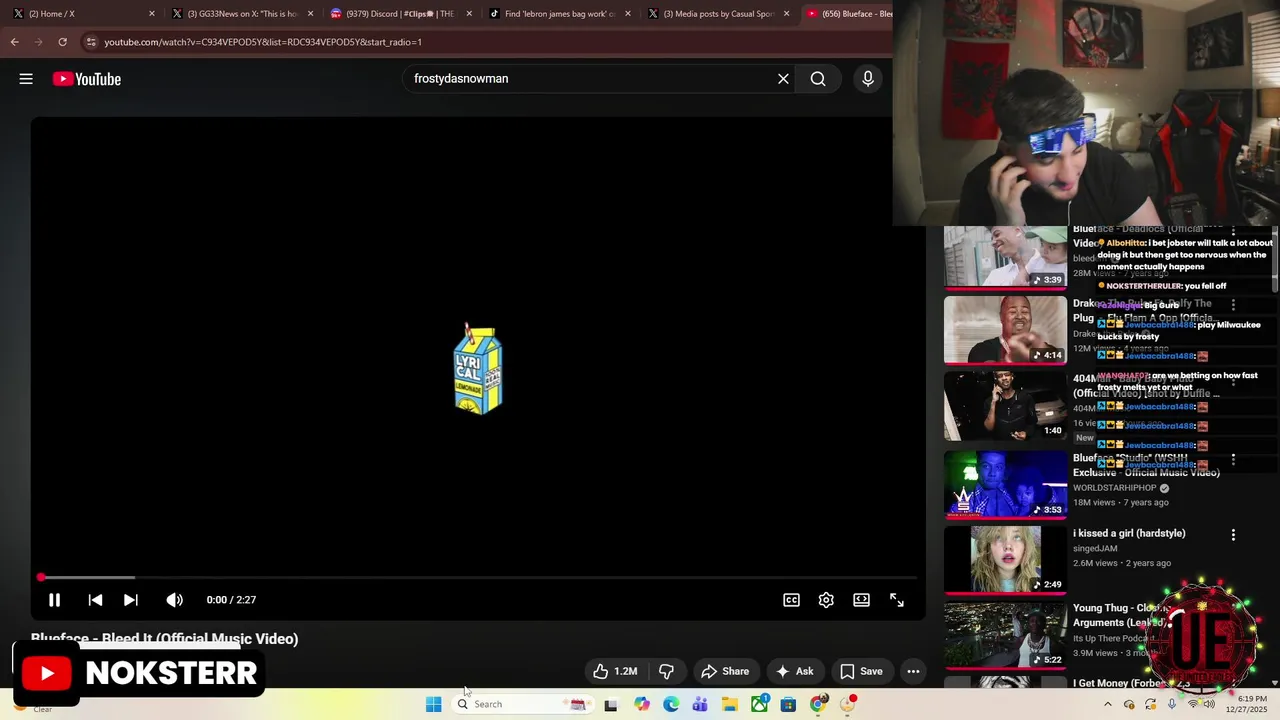Open the 4:14 Drakeo video thumbnail
Image resolution: width=1280 pixels, height=720 pixels.
point(1005,330)
